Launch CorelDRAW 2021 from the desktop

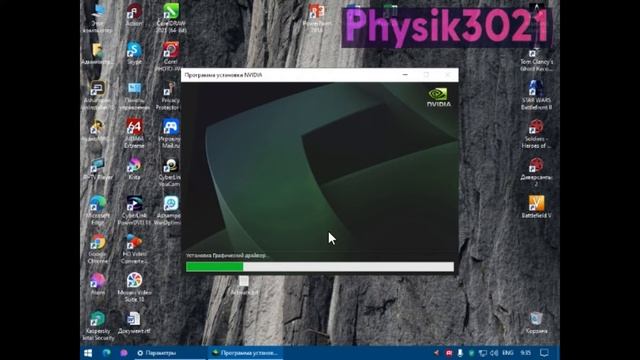pos(171,17)
